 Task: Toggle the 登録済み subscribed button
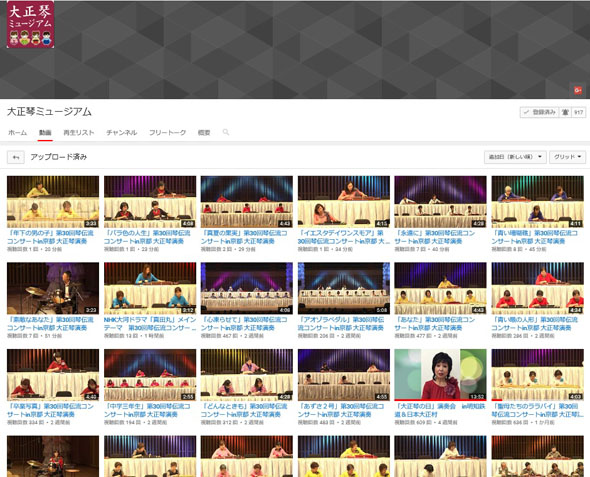(540, 112)
